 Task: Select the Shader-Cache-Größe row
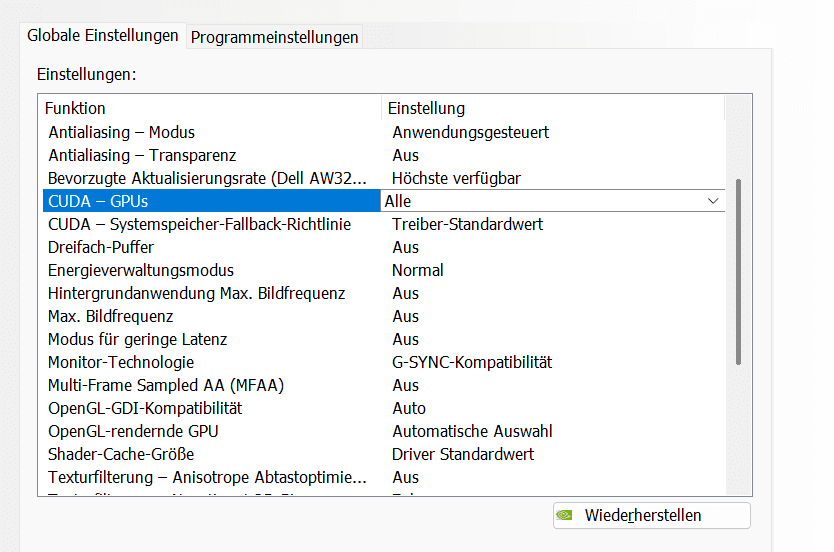tap(383, 454)
